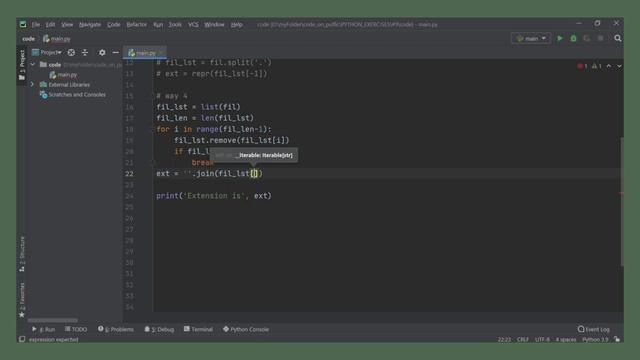
Task: Toggle the Project tool window side tab
Action: (22, 64)
